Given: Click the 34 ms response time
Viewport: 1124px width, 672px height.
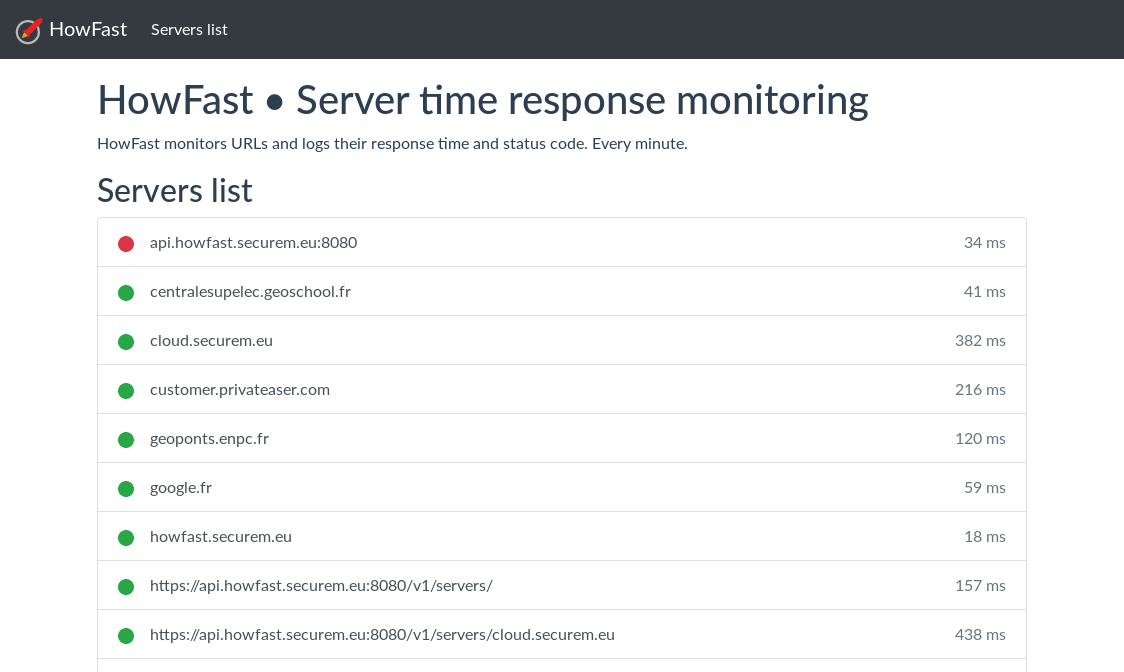Looking at the screenshot, I should coord(984,242).
